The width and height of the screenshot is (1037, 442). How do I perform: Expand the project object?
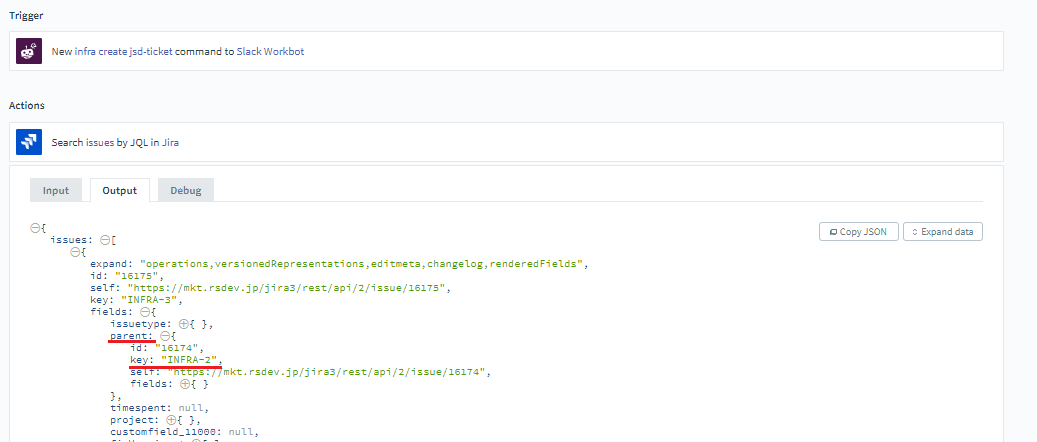(170, 420)
